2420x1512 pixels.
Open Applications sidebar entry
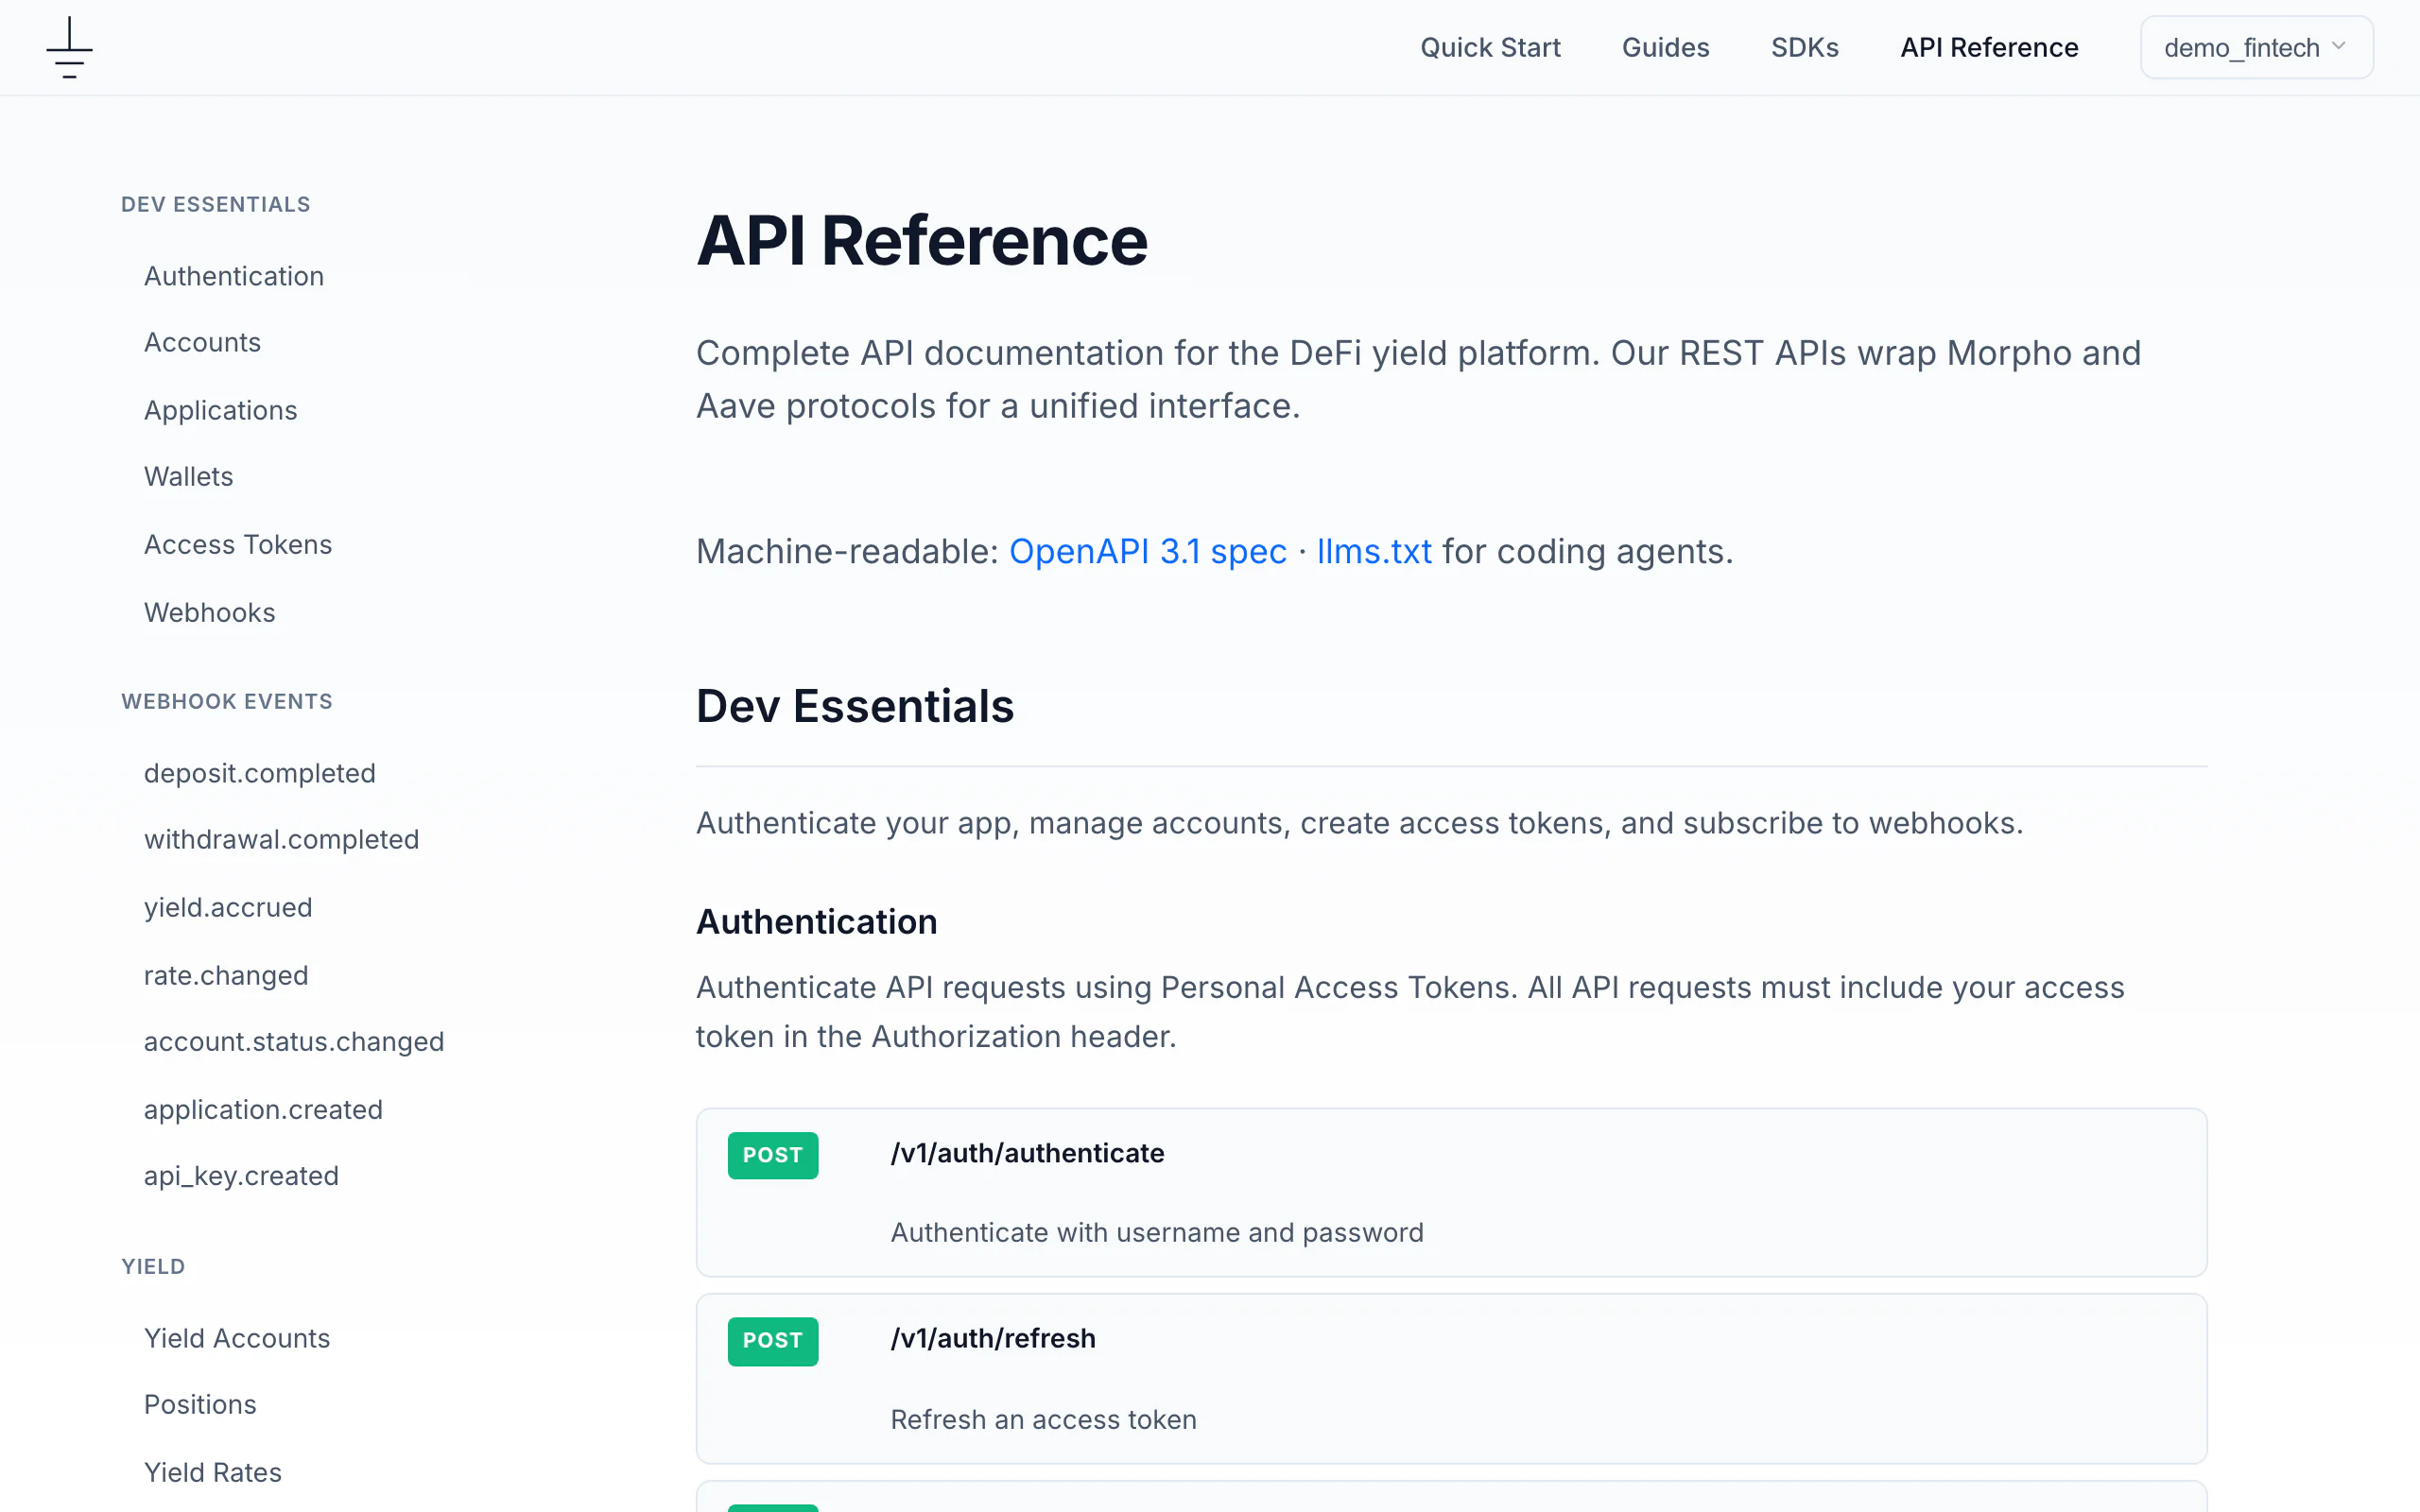tap(220, 410)
